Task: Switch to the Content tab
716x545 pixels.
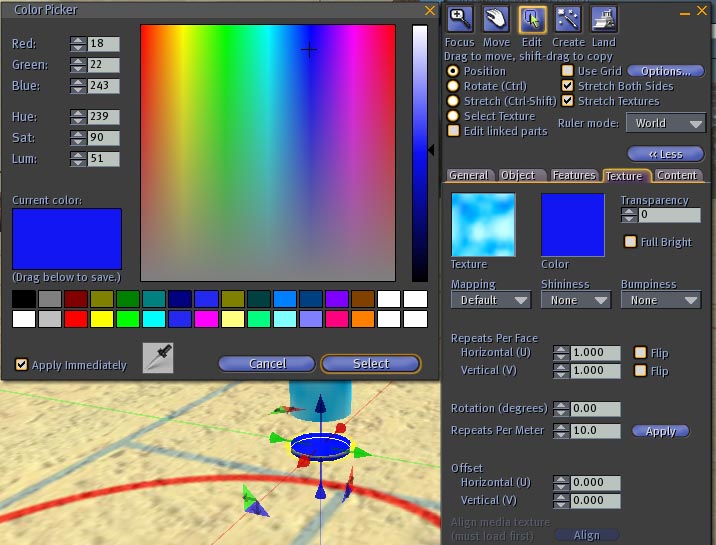Action: [677, 175]
